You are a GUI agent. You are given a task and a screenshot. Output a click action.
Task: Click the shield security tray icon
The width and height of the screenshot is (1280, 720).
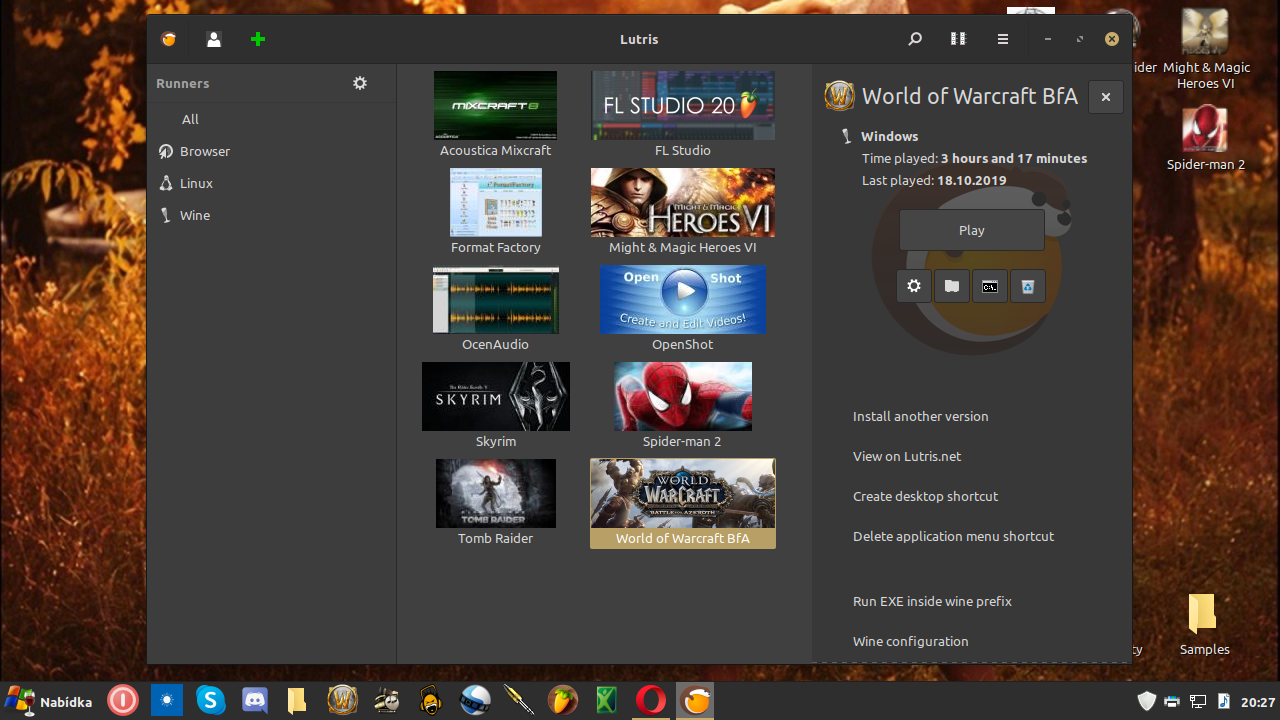pyautogui.click(x=1147, y=702)
